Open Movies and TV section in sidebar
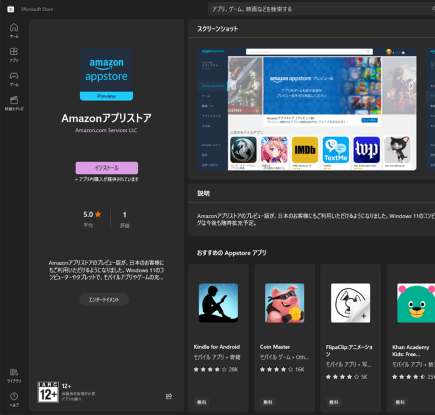Image resolution: width=435 pixels, height=415 pixels. click(x=14, y=103)
